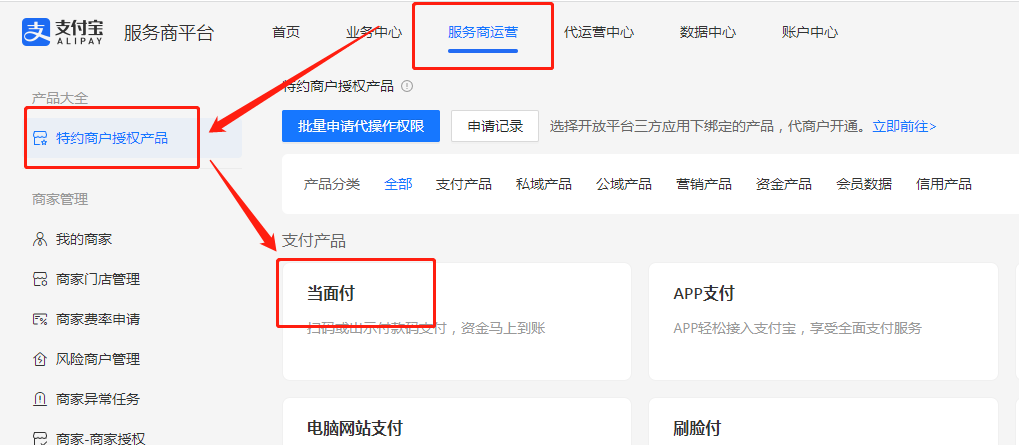This screenshot has height=445, width=1019.
Task: Click the 申请记录 button
Action: click(x=495, y=126)
